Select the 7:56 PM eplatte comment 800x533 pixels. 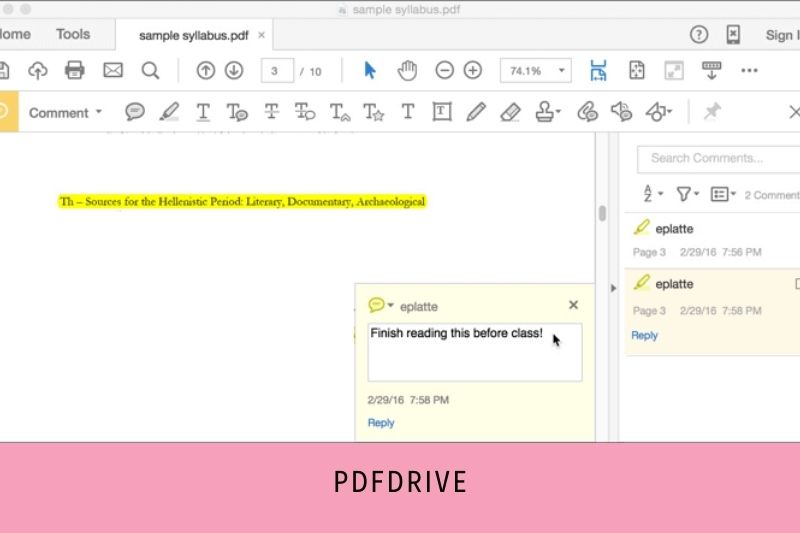click(x=712, y=240)
